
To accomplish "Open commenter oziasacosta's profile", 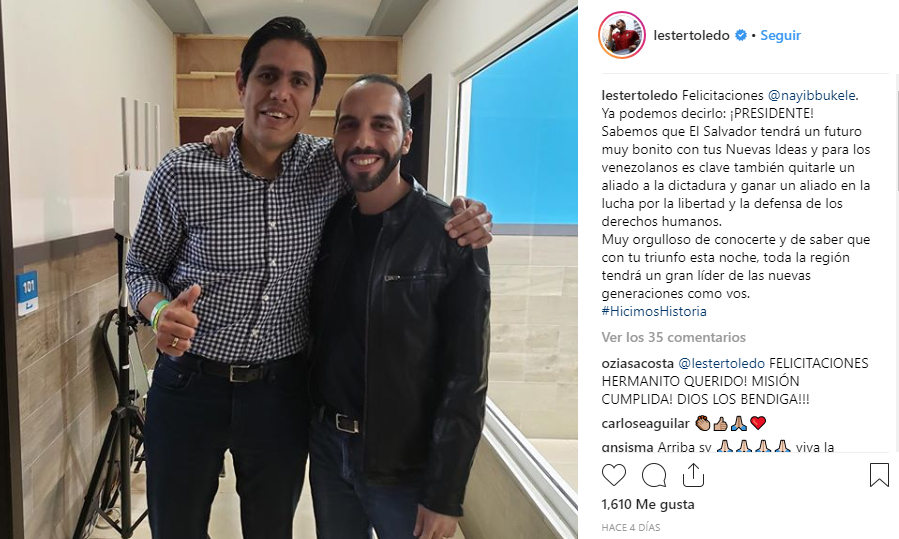I will point(638,364).
